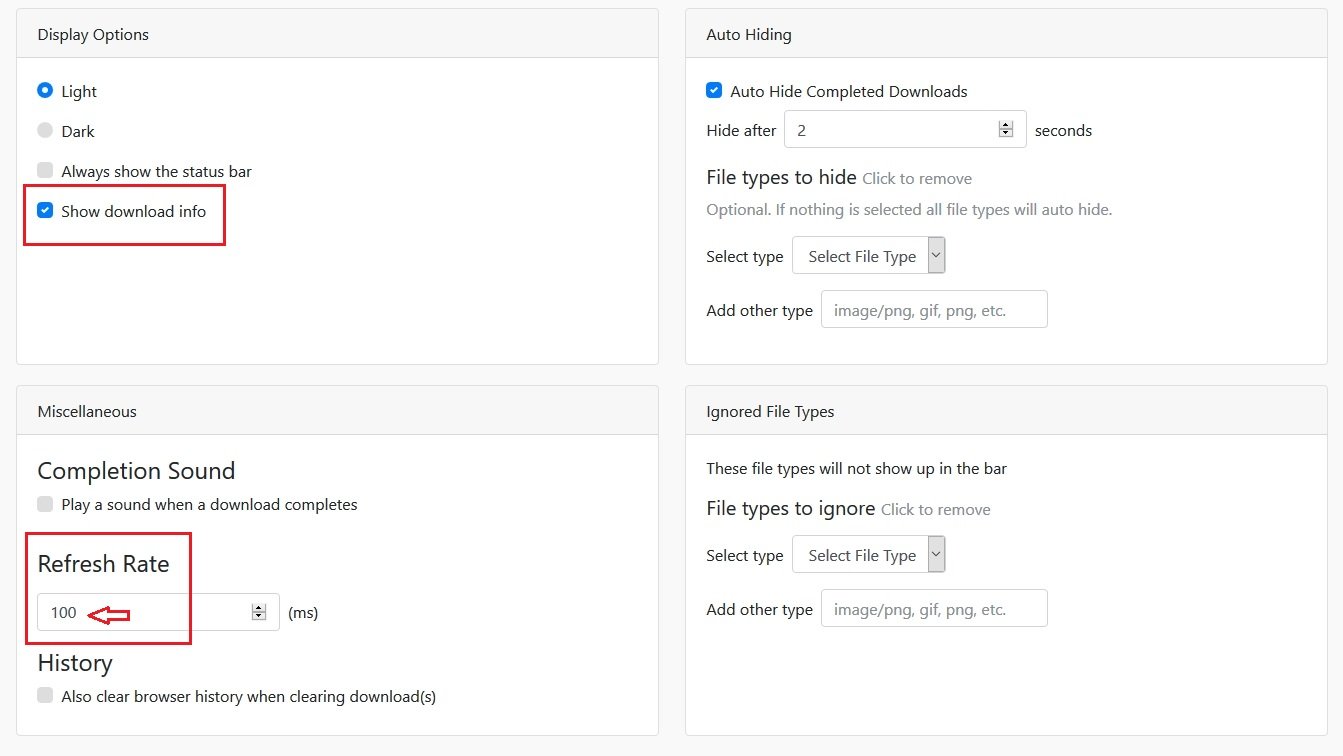Decrease Hide after seconds with down arrow
Screen dimensions: 1343x756
point(1006,134)
